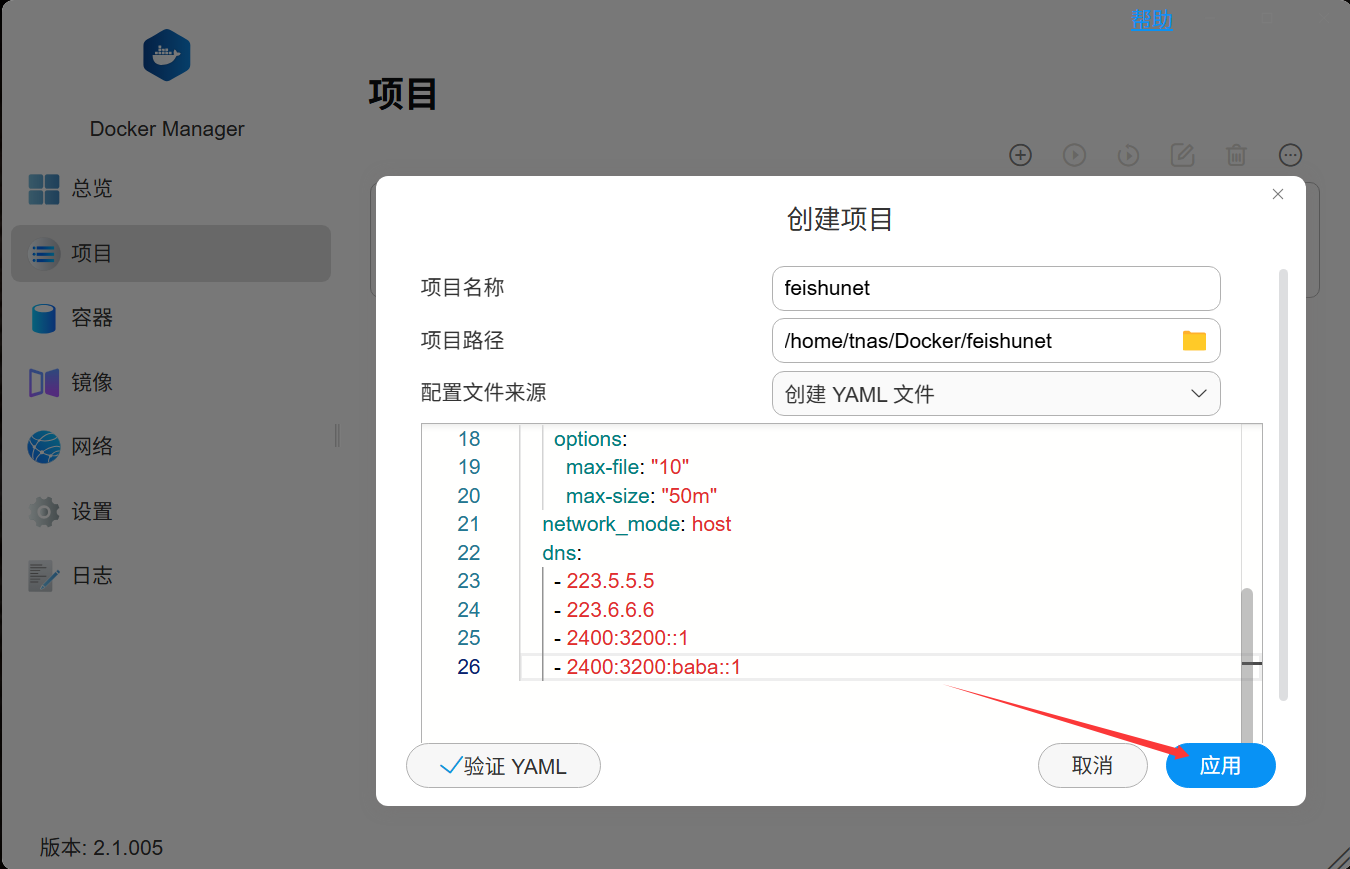Expand the 配置文件来源 dropdown
Viewport: 1350px width, 869px height.
(x=996, y=394)
